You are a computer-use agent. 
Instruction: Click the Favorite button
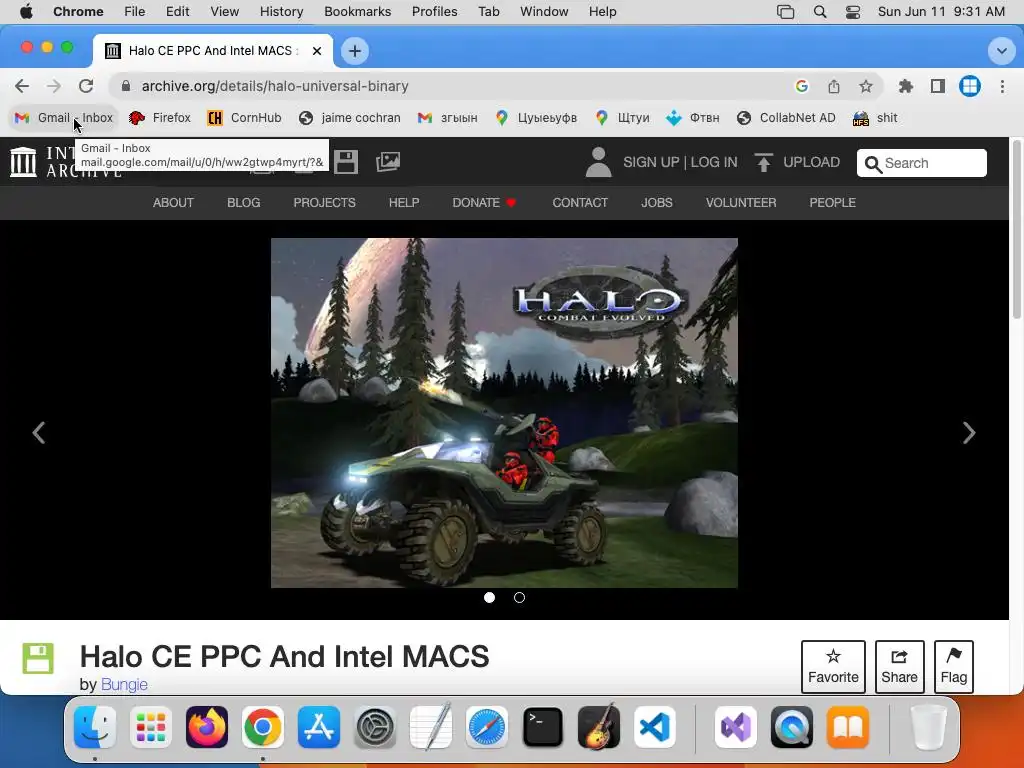coord(833,667)
